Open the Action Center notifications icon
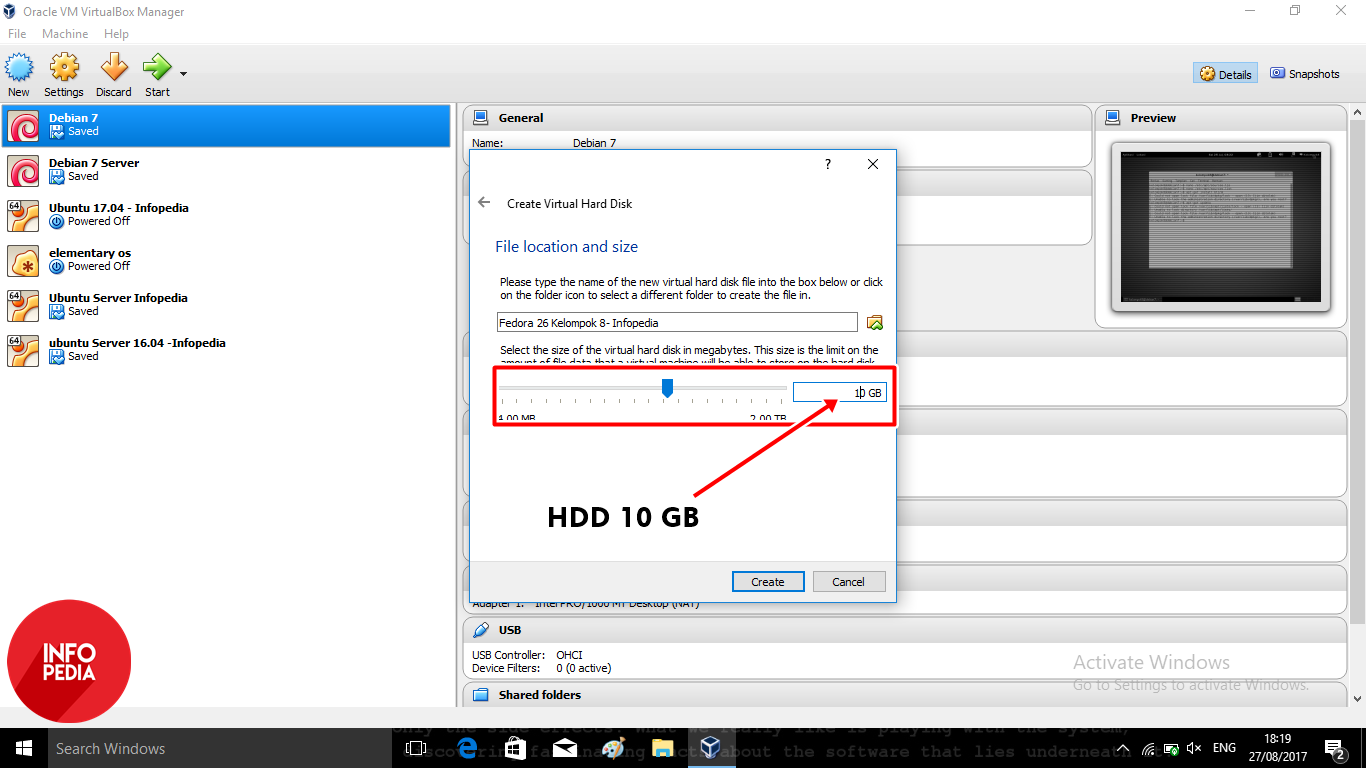The image size is (1366, 768). click(x=1334, y=748)
